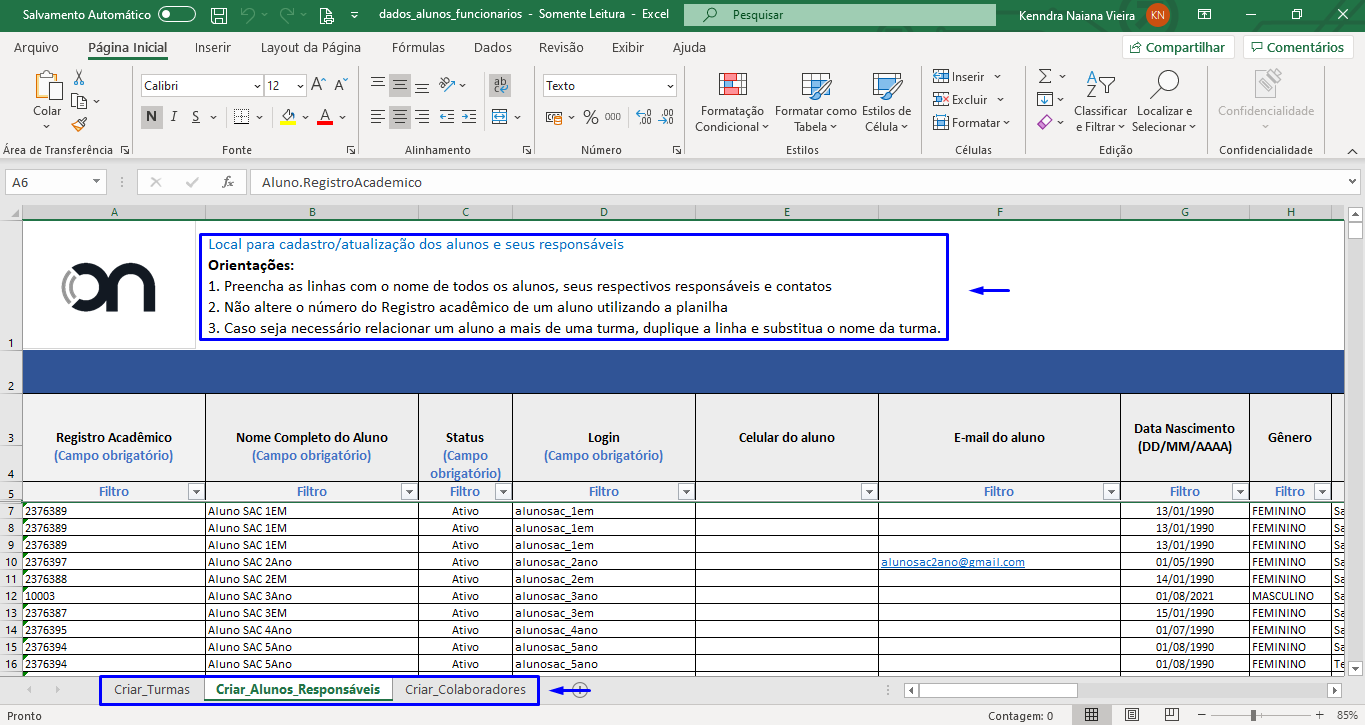The height and width of the screenshot is (725, 1365).
Task: Open the Fórmulas ribbon tab
Action: (x=418, y=47)
